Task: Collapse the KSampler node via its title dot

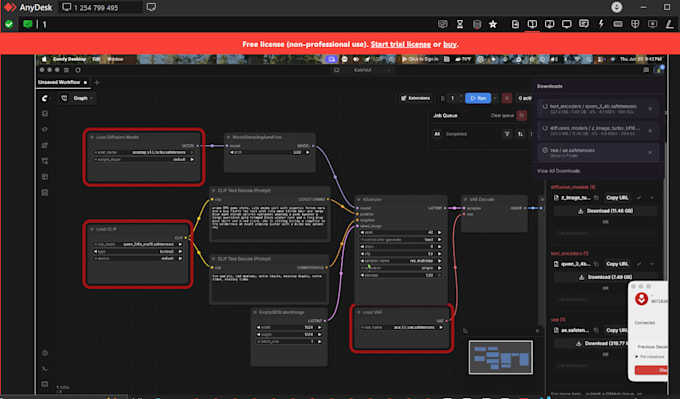Action: coord(359,200)
